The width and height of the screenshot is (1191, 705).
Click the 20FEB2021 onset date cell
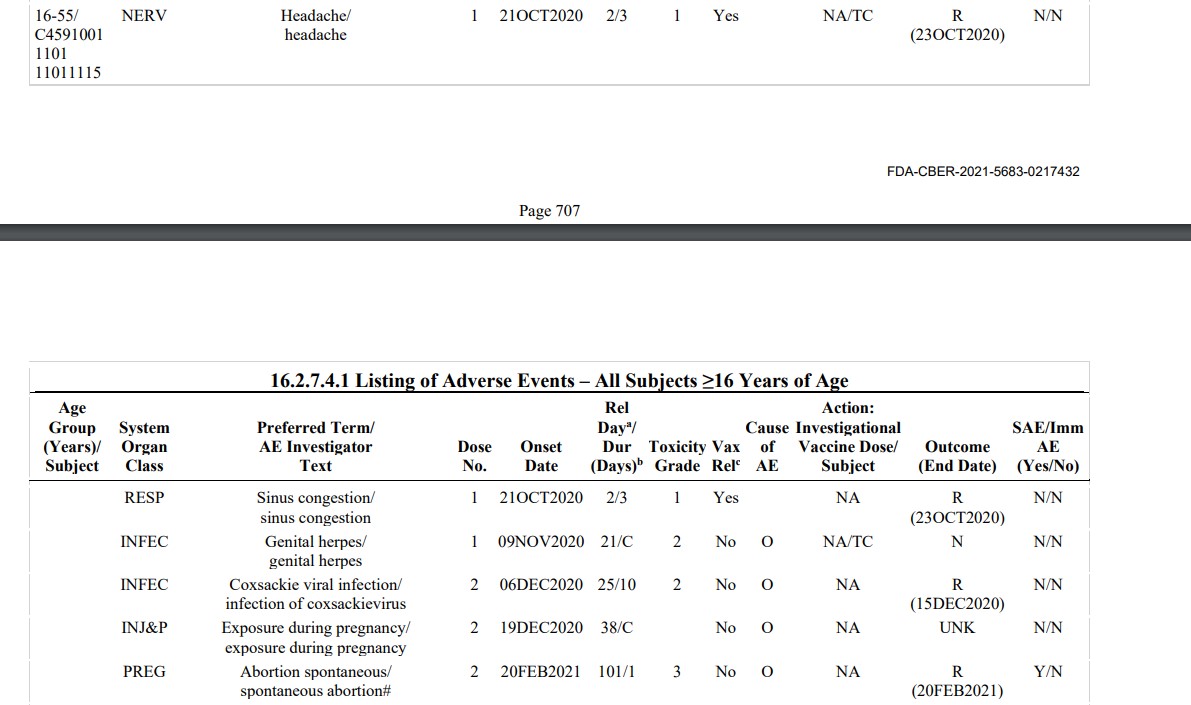tap(540, 672)
